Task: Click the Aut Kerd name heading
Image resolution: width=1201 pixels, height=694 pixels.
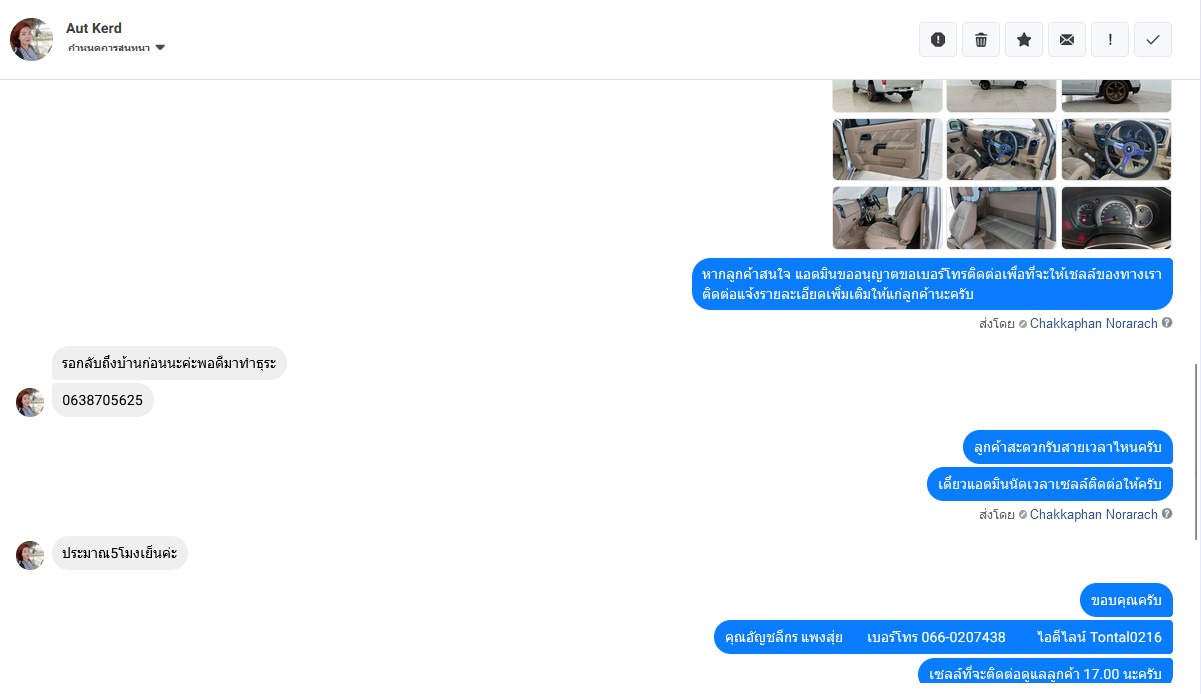Action: (94, 28)
